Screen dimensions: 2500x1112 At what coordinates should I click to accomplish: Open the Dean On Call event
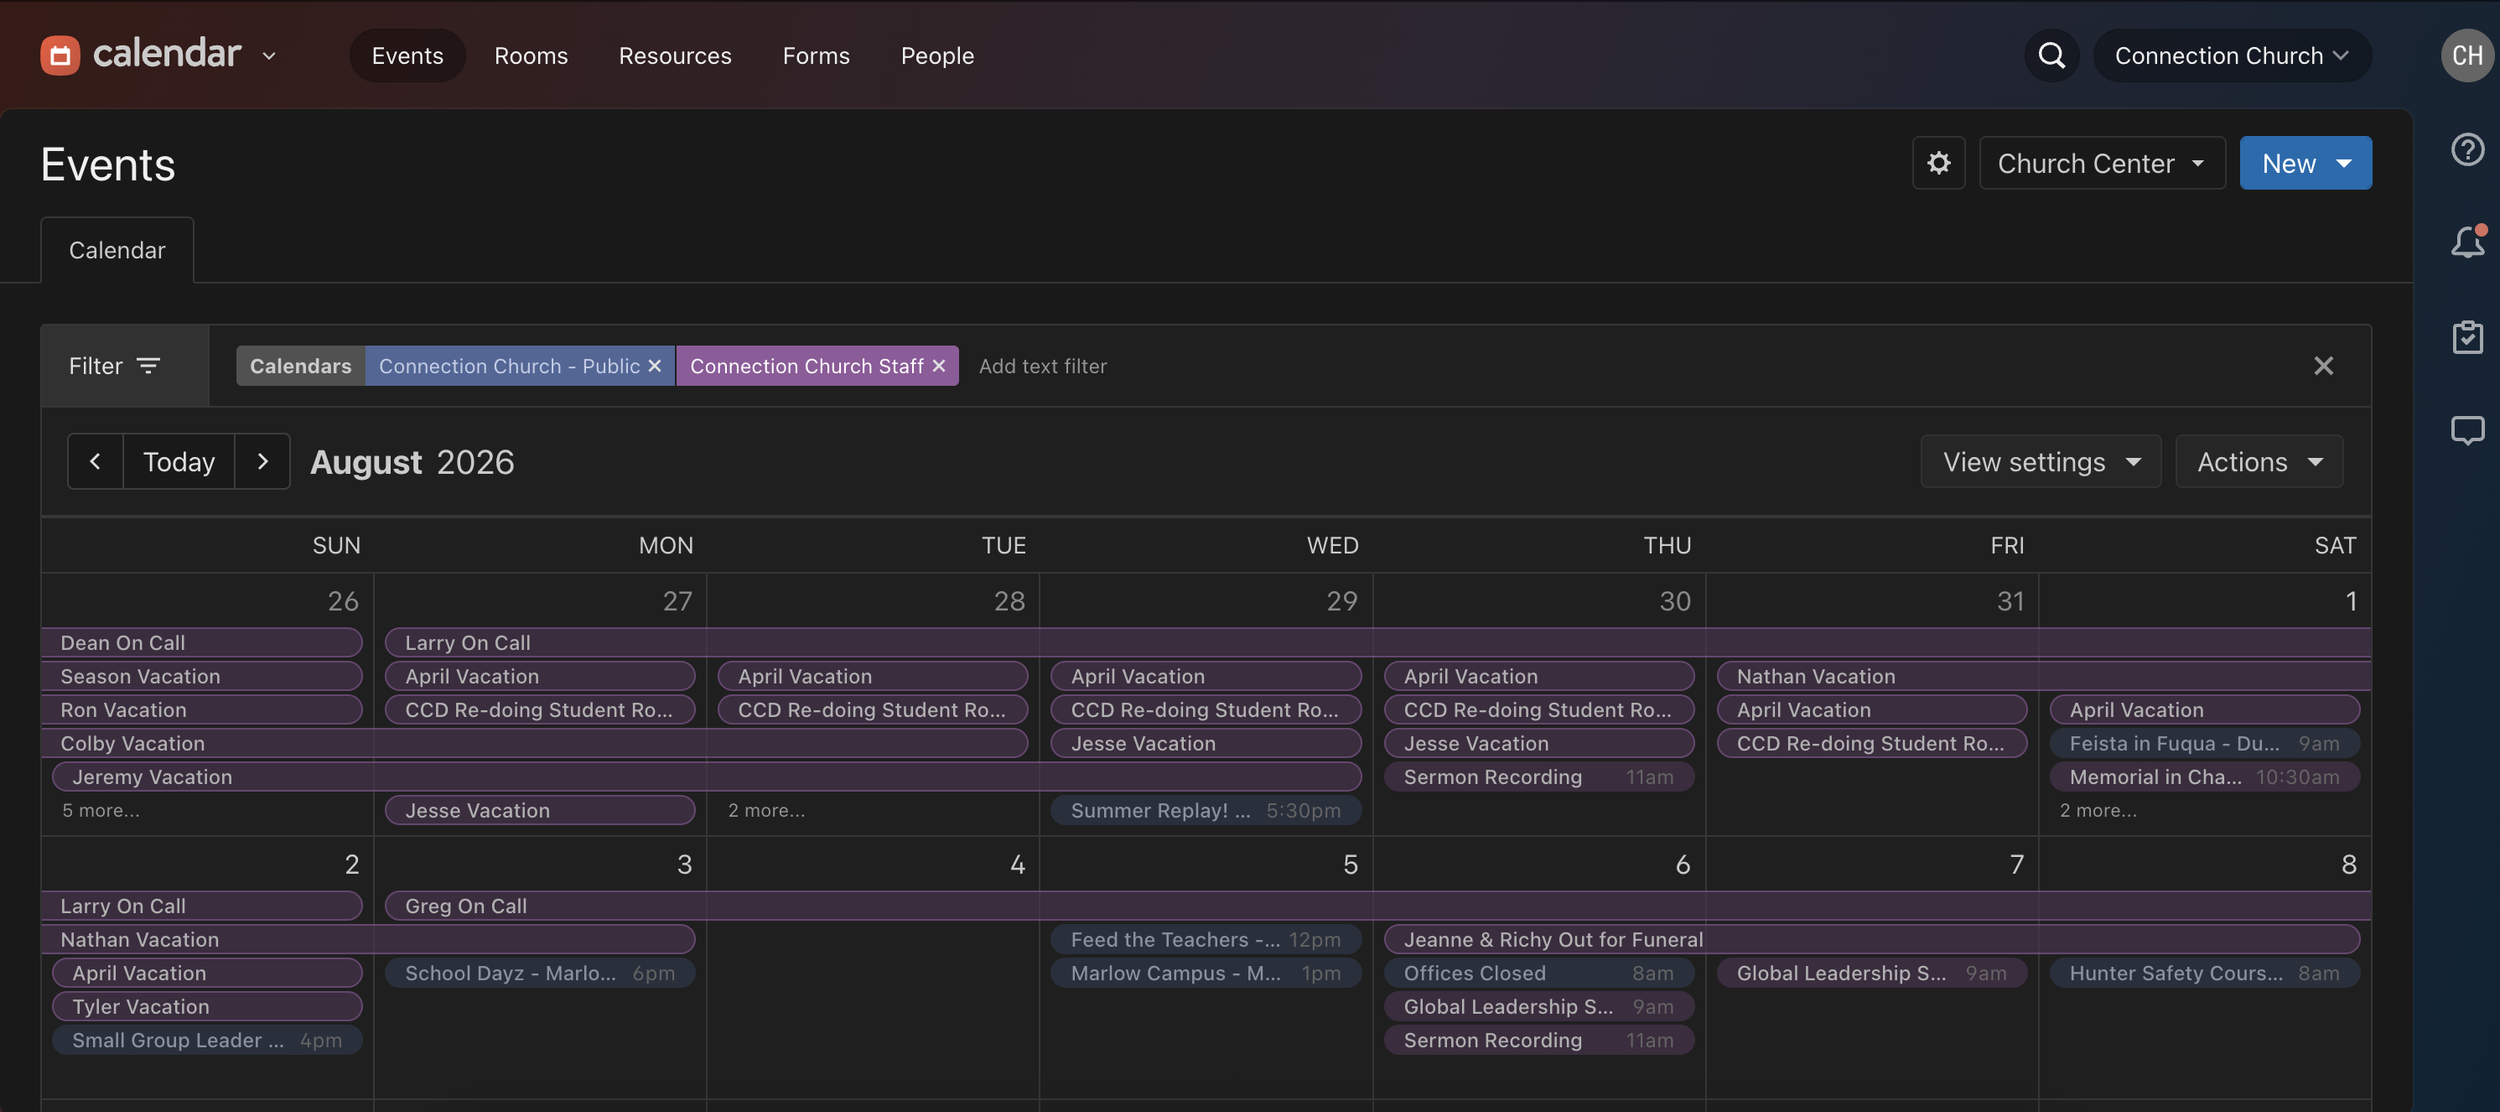click(x=202, y=642)
